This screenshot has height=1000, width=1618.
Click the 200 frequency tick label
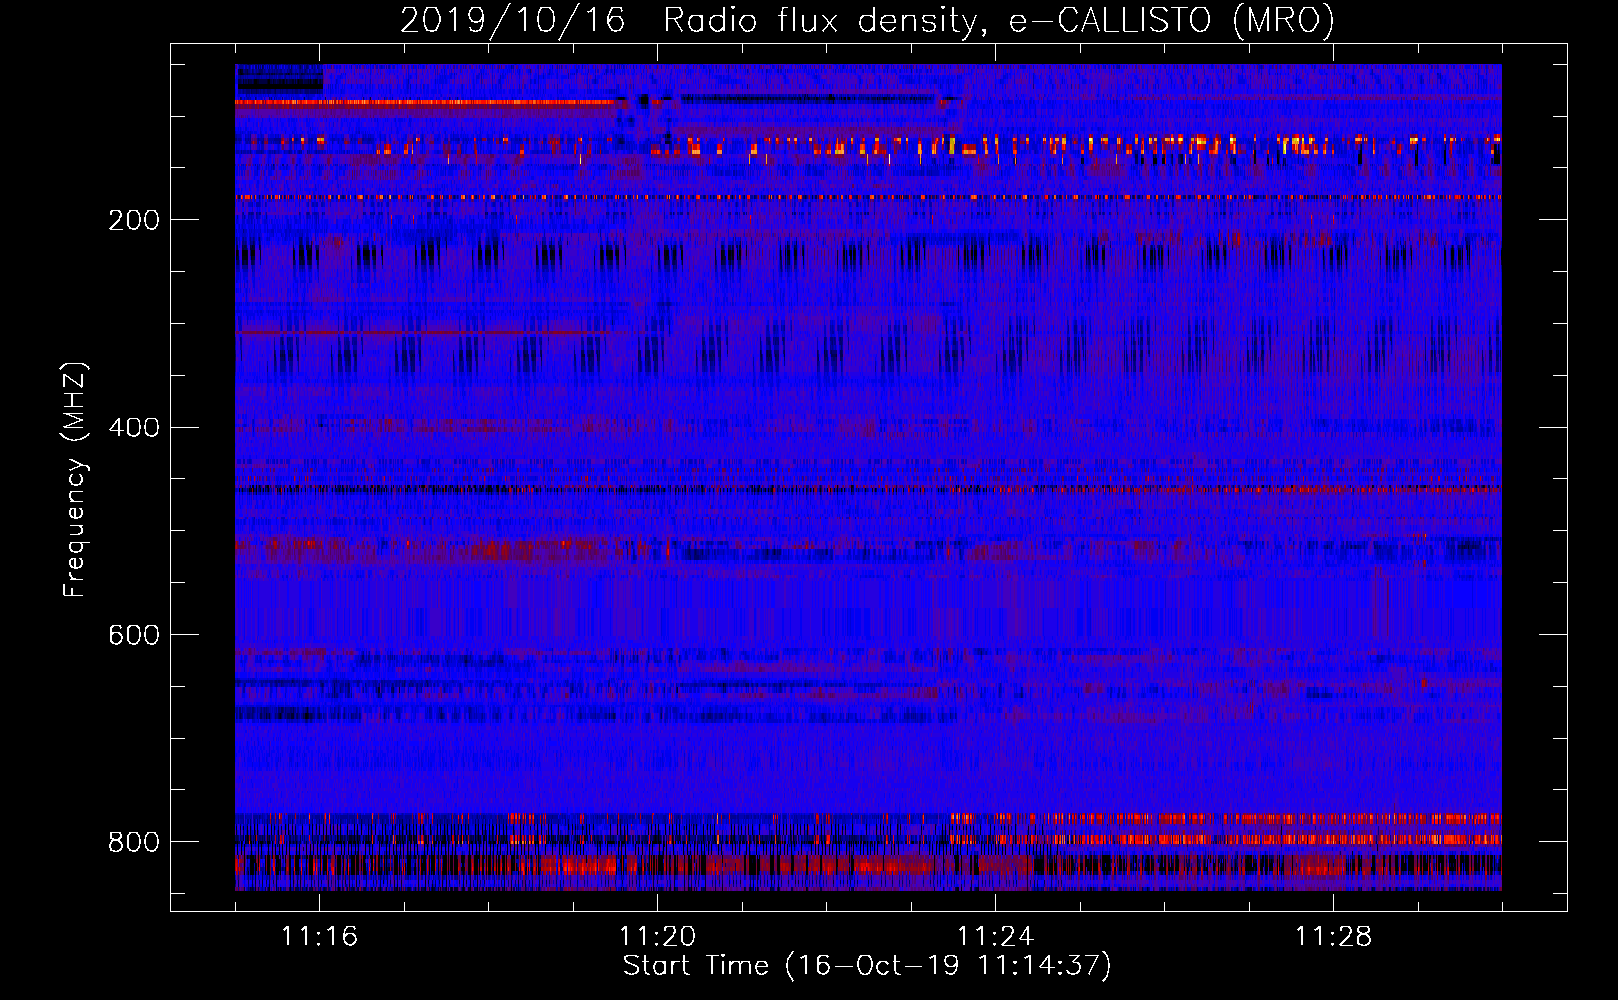[x=134, y=220]
